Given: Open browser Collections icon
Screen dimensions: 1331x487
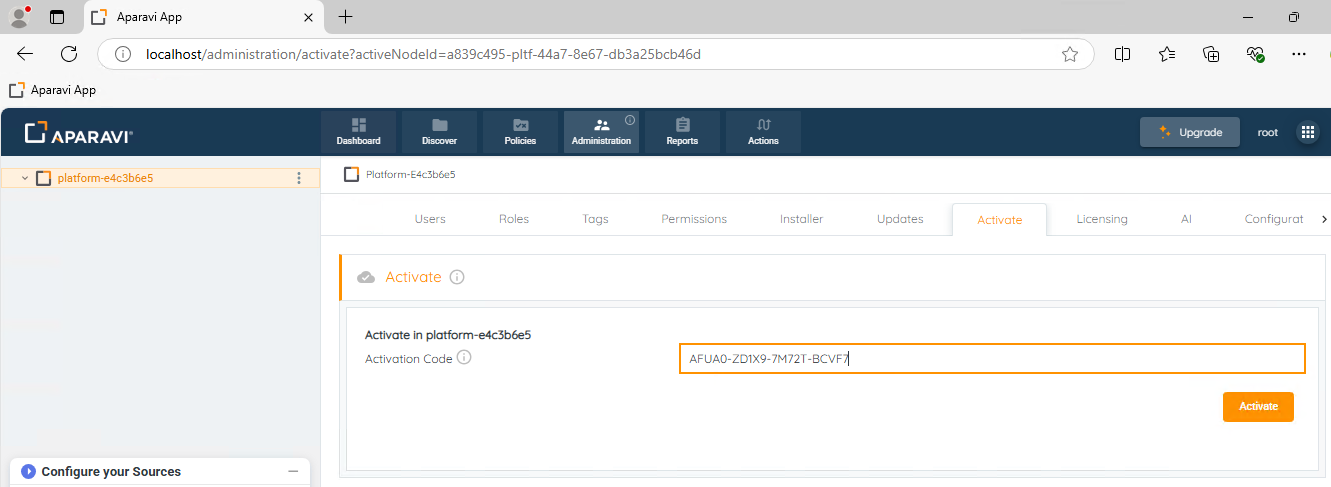Looking at the screenshot, I should pyautogui.click(x=1212, y=54).
